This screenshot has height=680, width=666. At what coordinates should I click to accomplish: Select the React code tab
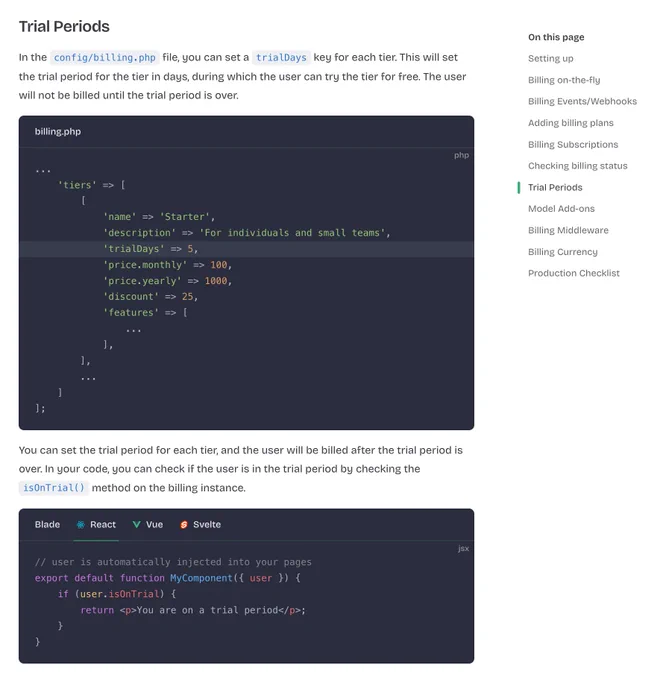(x=96, y=525)
